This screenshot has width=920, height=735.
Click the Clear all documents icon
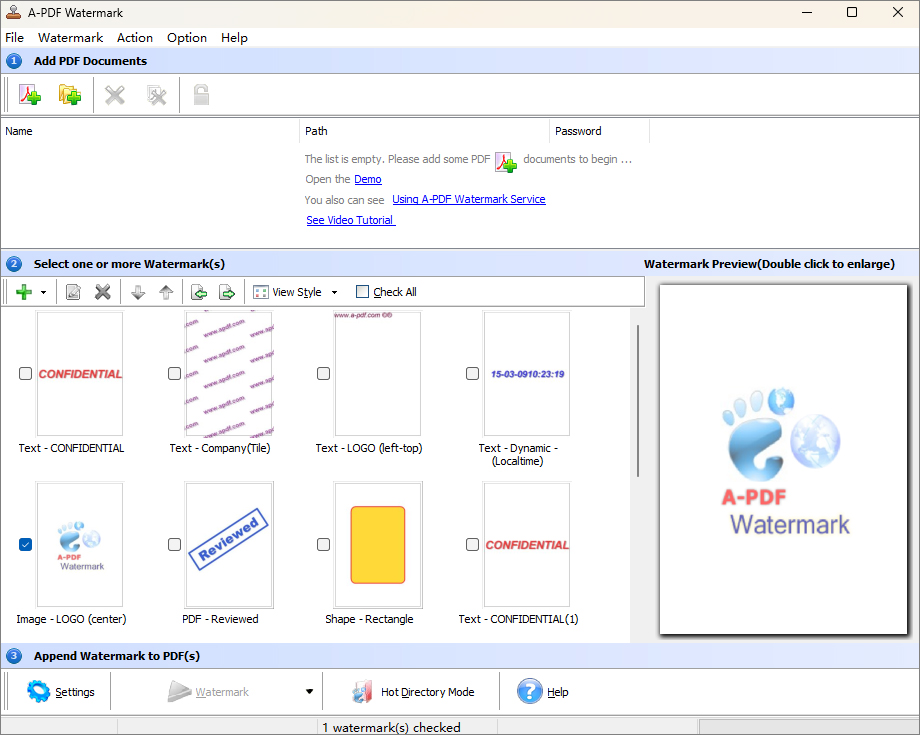coord(157,94)
